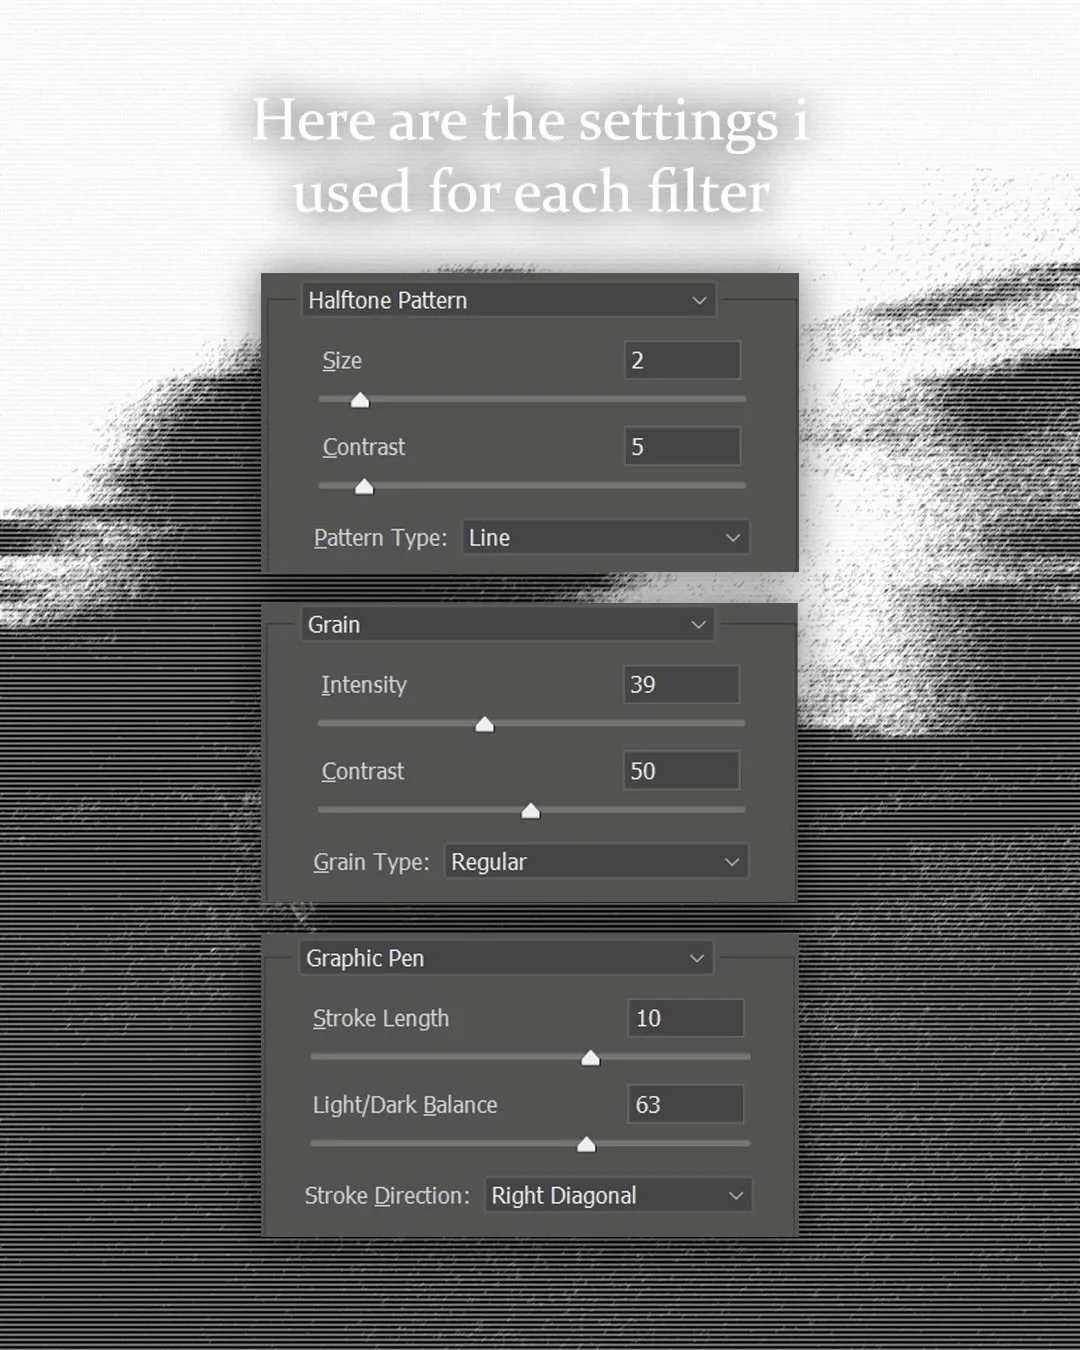The height and width of the screenshot is (1350, 1080).
Task: Click the Halftone Pattern Contrast value field
Action: coord(682,447)
